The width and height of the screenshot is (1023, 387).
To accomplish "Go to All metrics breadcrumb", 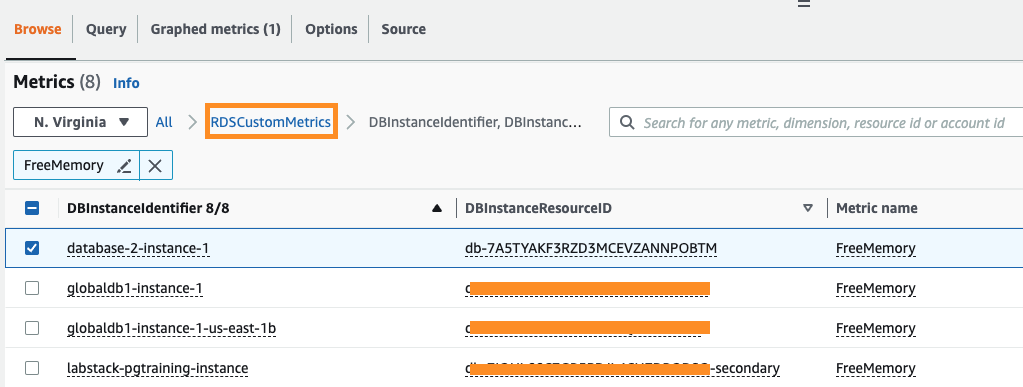I will (x=164, y=122).
